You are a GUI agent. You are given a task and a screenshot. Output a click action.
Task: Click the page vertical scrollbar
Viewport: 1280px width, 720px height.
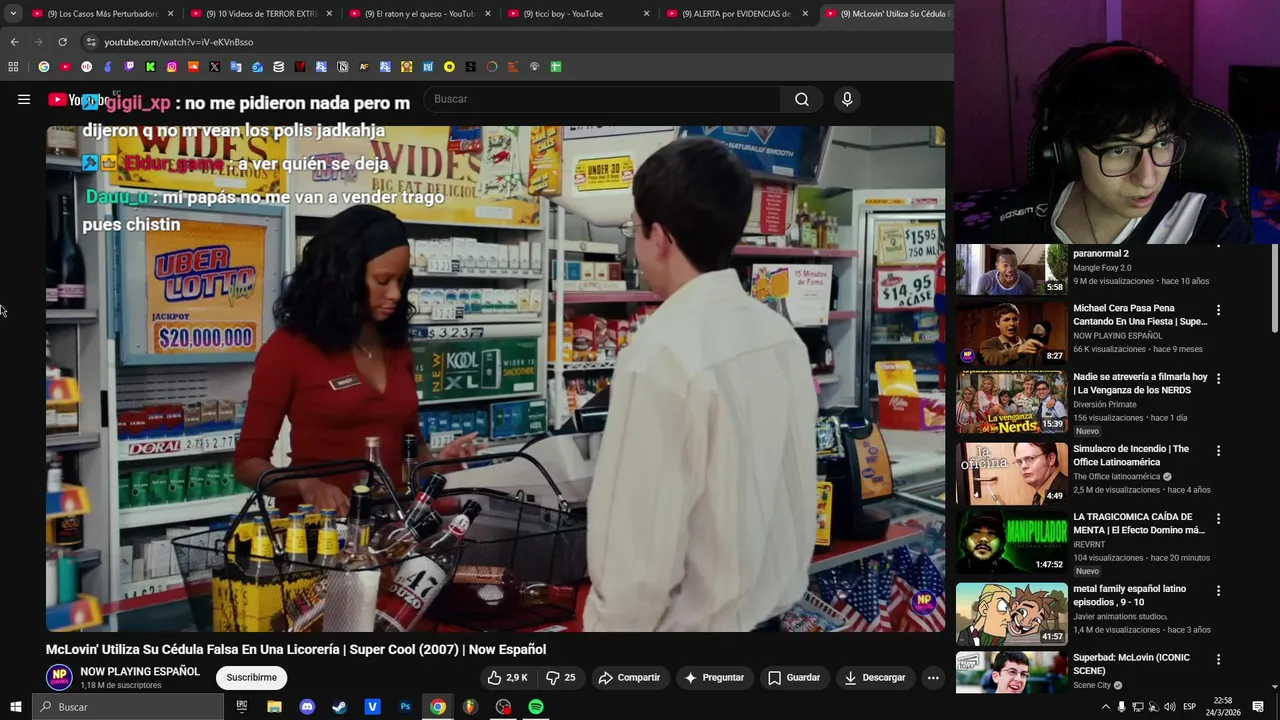1274,290
